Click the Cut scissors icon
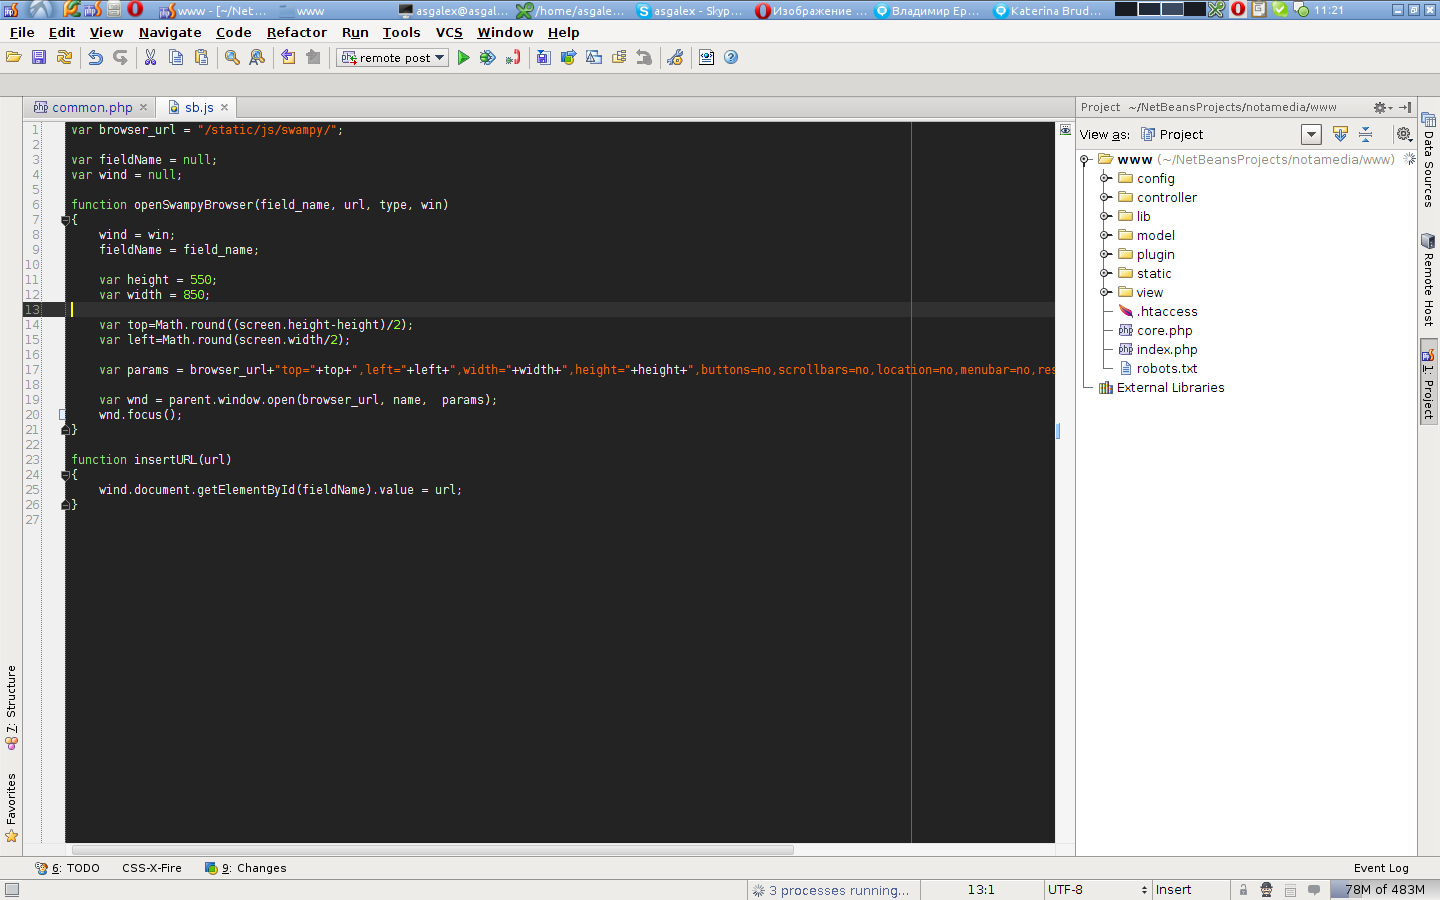Viewport: 1440px width, 900px height. coord(150,58)
